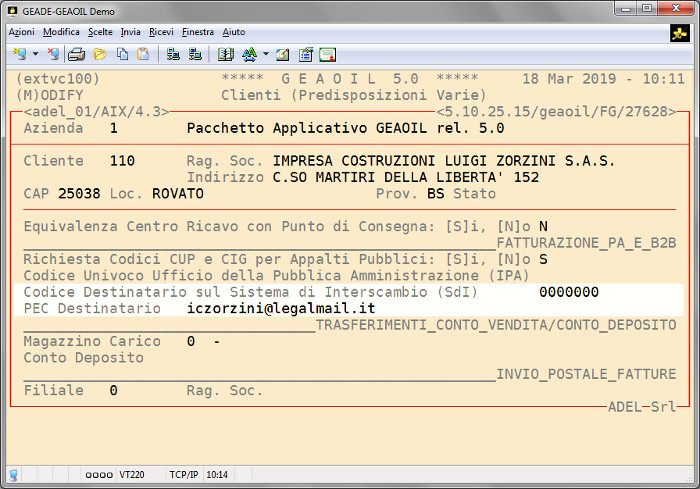700x489 pixels.
Task: Open the Aiuto menu
Action: [x=234, y=32]
